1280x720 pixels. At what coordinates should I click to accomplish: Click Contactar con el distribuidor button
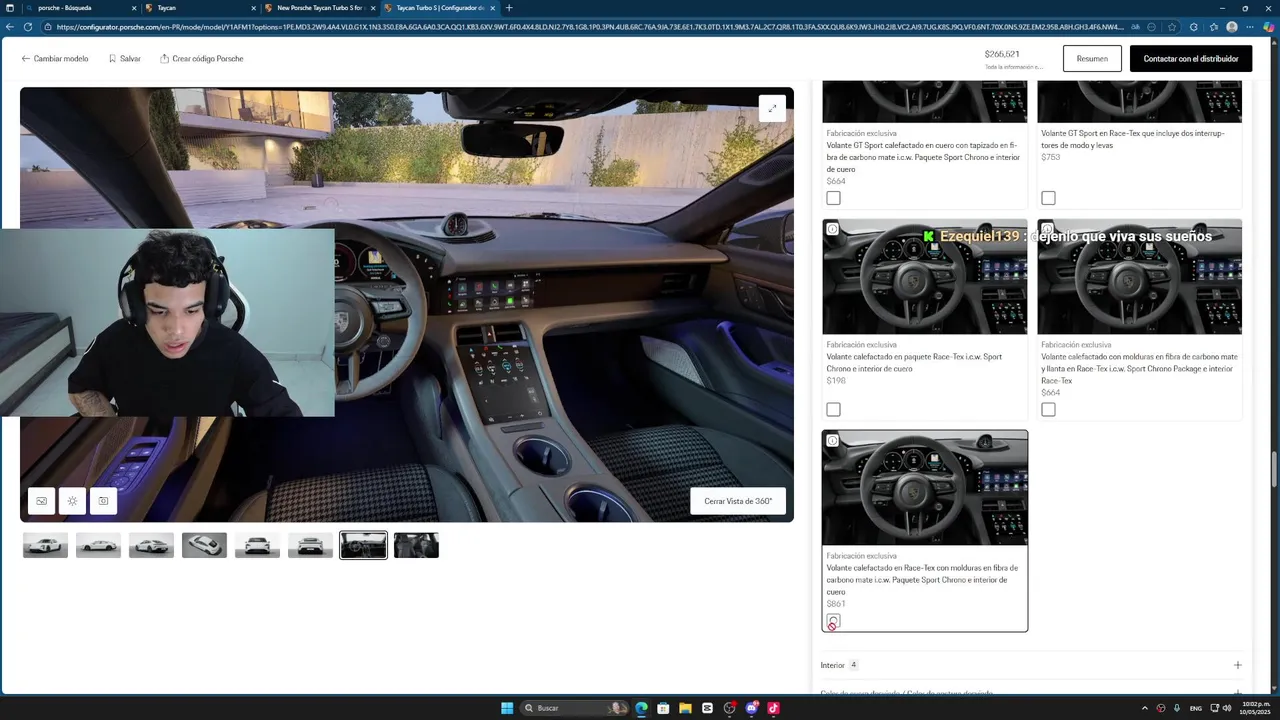pos(1191,59)
